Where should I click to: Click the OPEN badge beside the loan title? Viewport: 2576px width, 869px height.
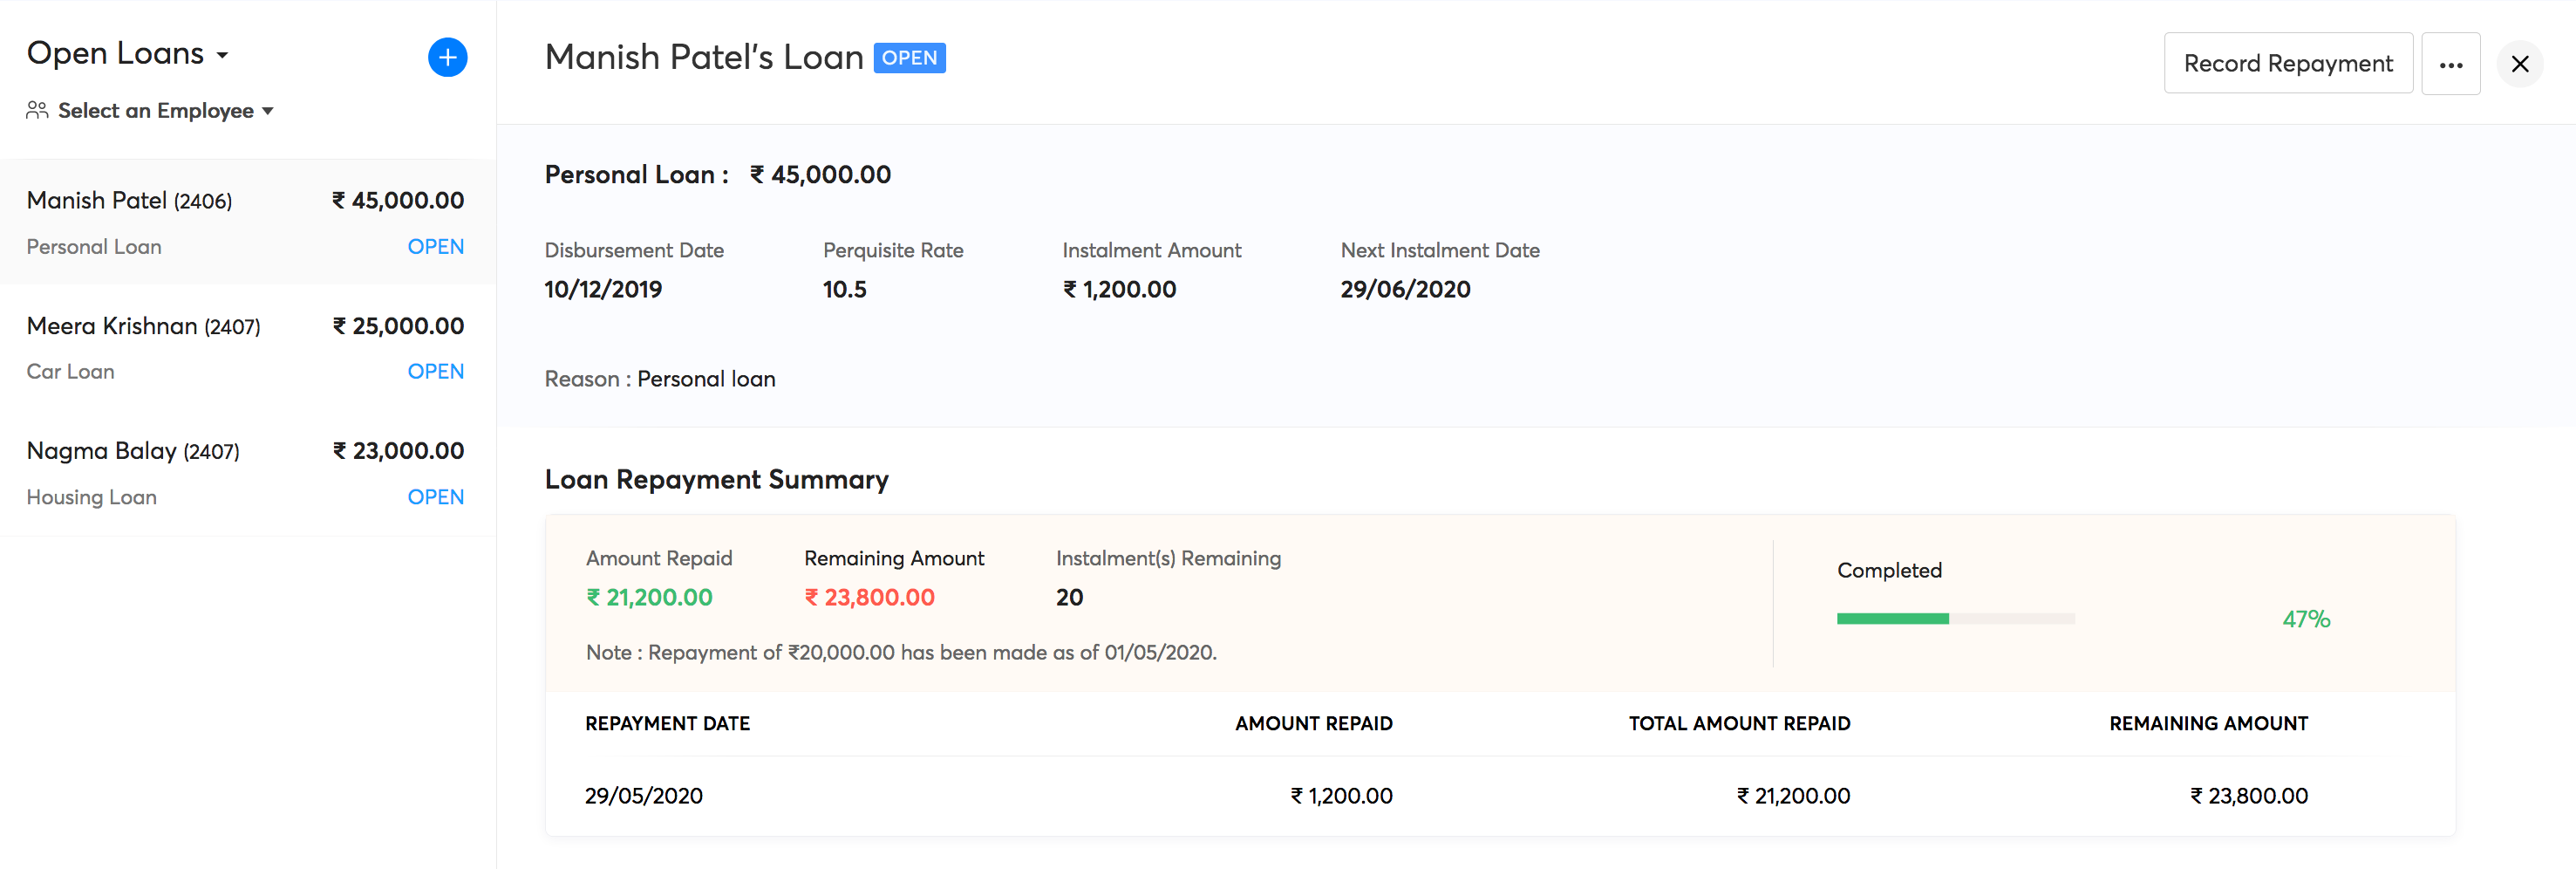910,58
